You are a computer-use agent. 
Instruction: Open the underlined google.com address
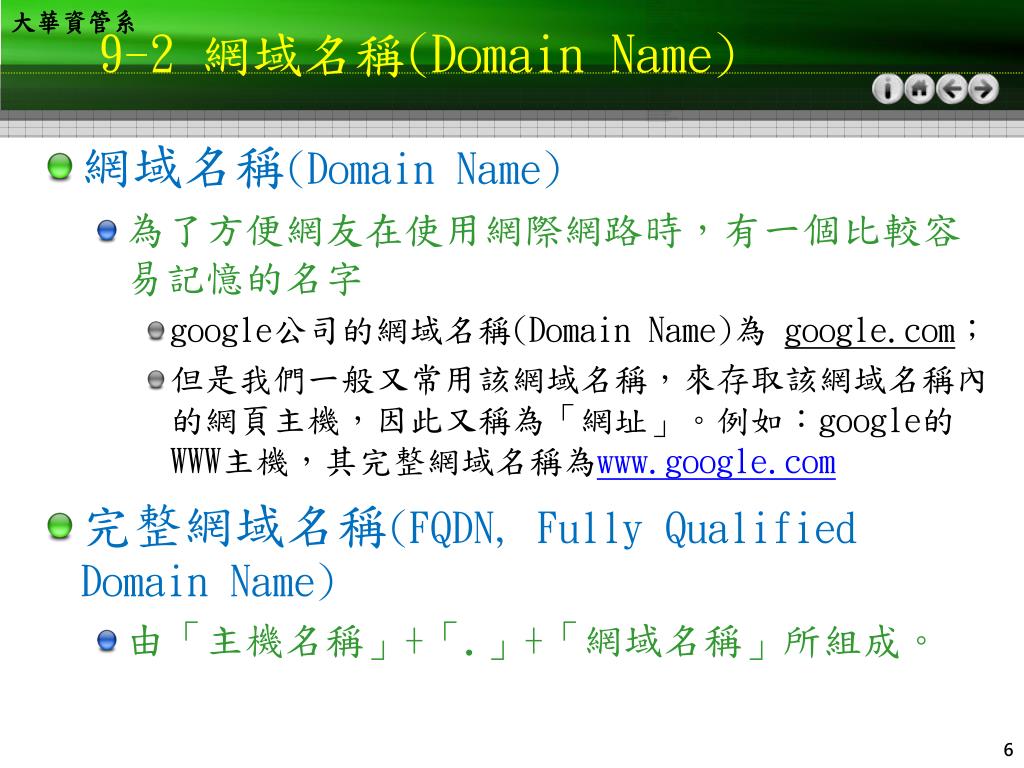click(869, 331)
